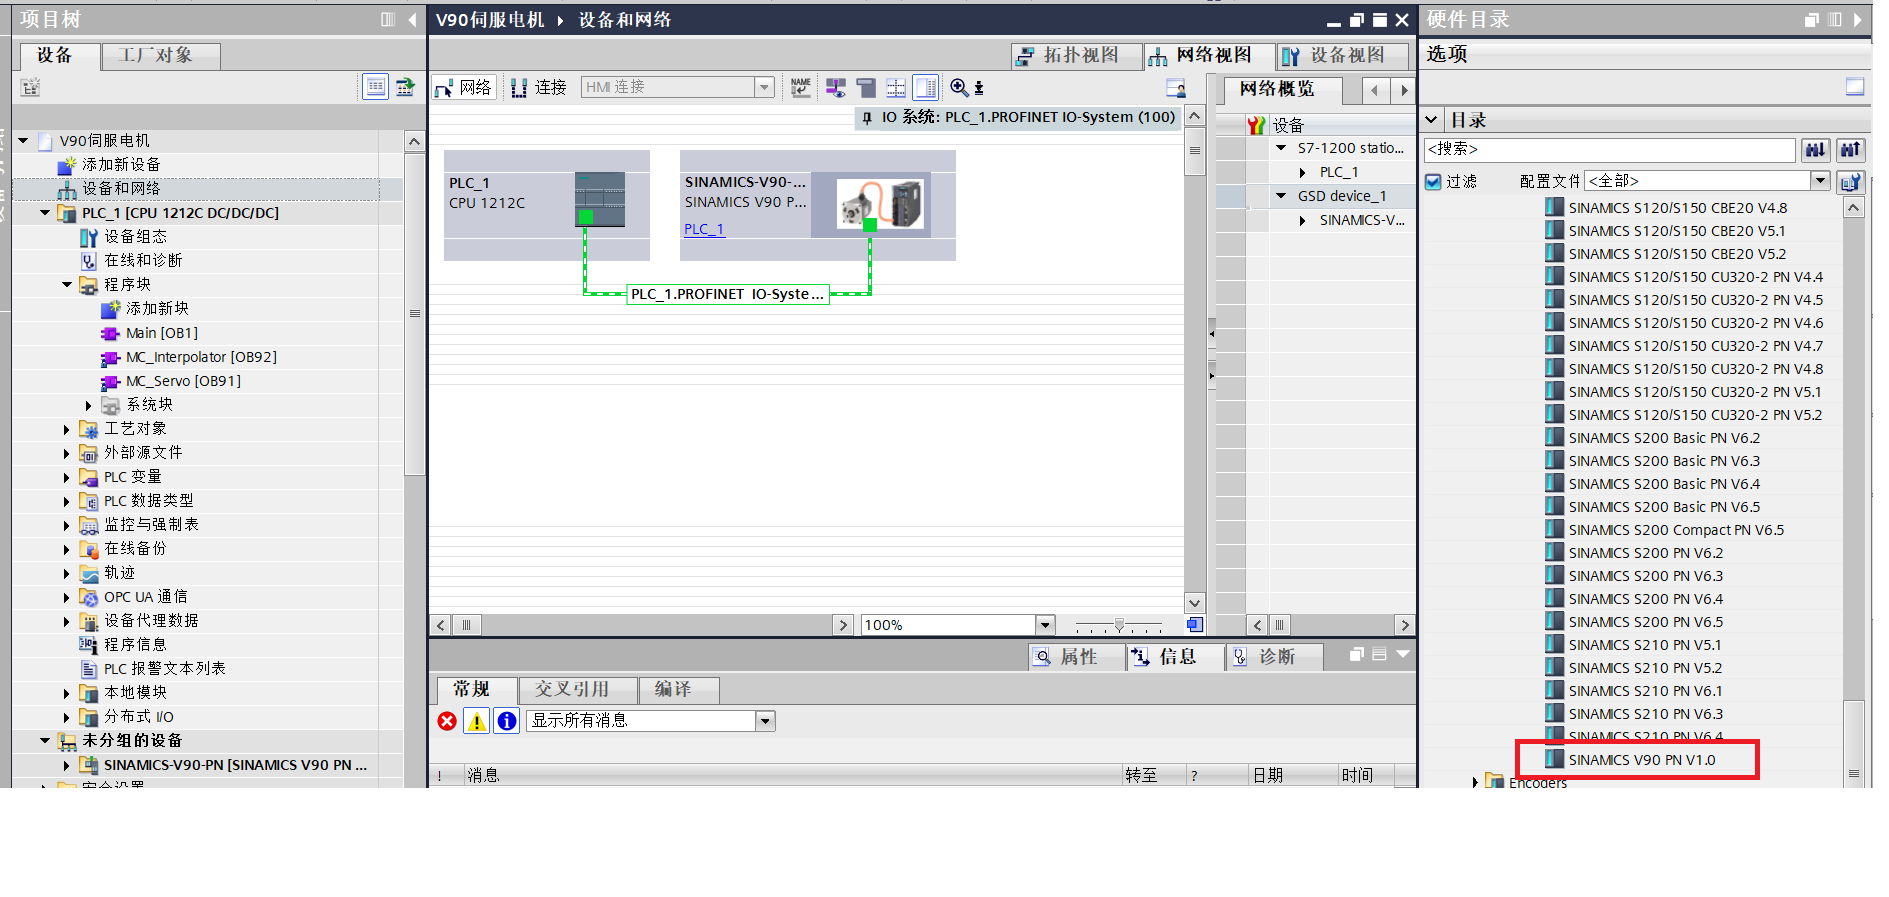Toggle the yellow warning messages filter
1889x897 pixels.
[x=477, y=721]
